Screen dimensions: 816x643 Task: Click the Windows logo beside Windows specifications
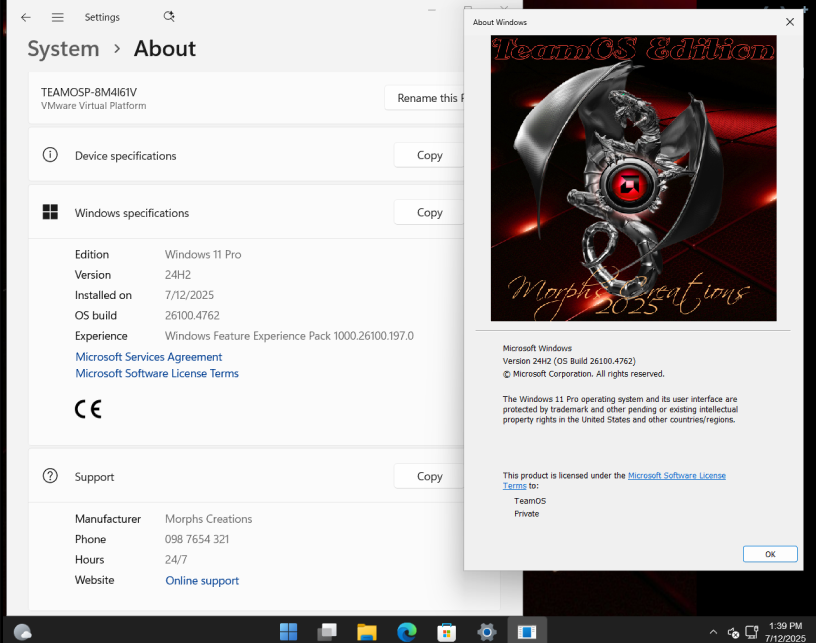click(x=50, y=212)
